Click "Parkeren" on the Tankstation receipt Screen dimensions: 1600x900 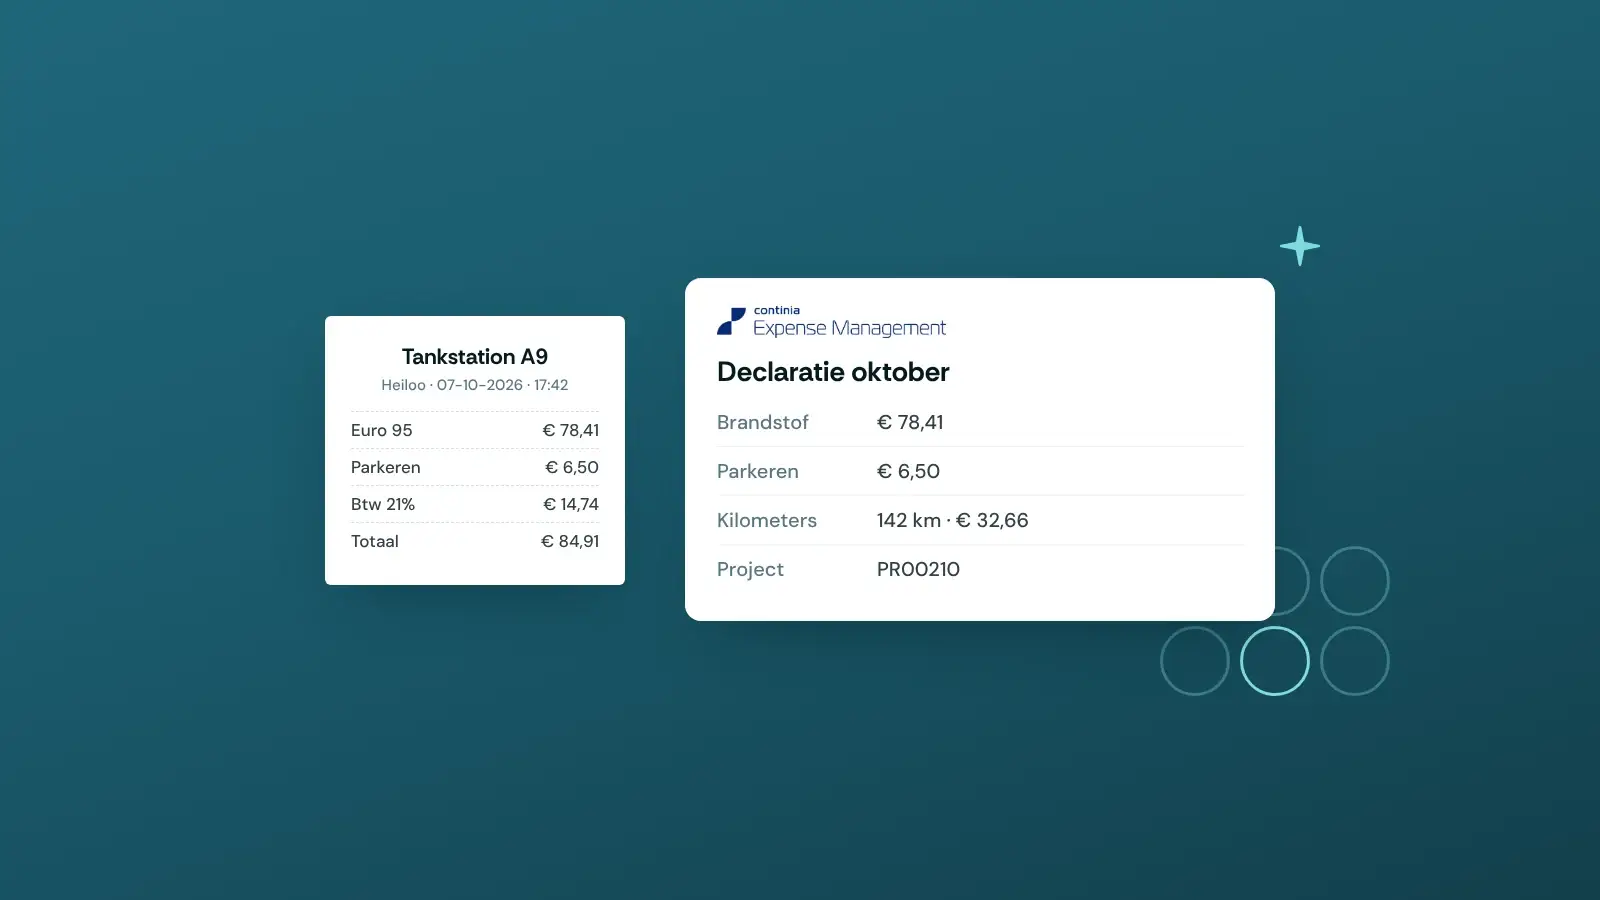click(386, 467)
